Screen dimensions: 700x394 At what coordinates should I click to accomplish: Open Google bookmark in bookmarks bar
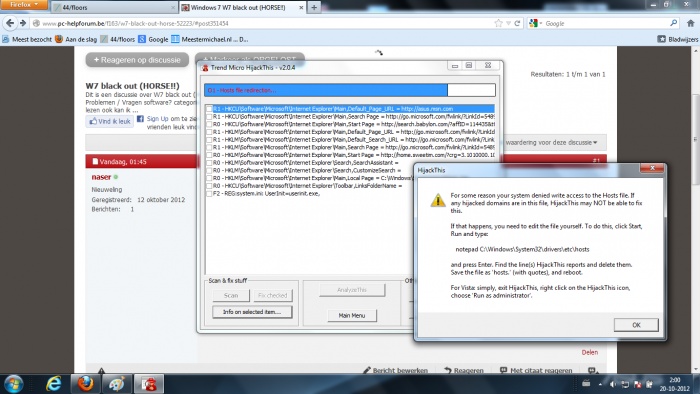click(154, 39)
